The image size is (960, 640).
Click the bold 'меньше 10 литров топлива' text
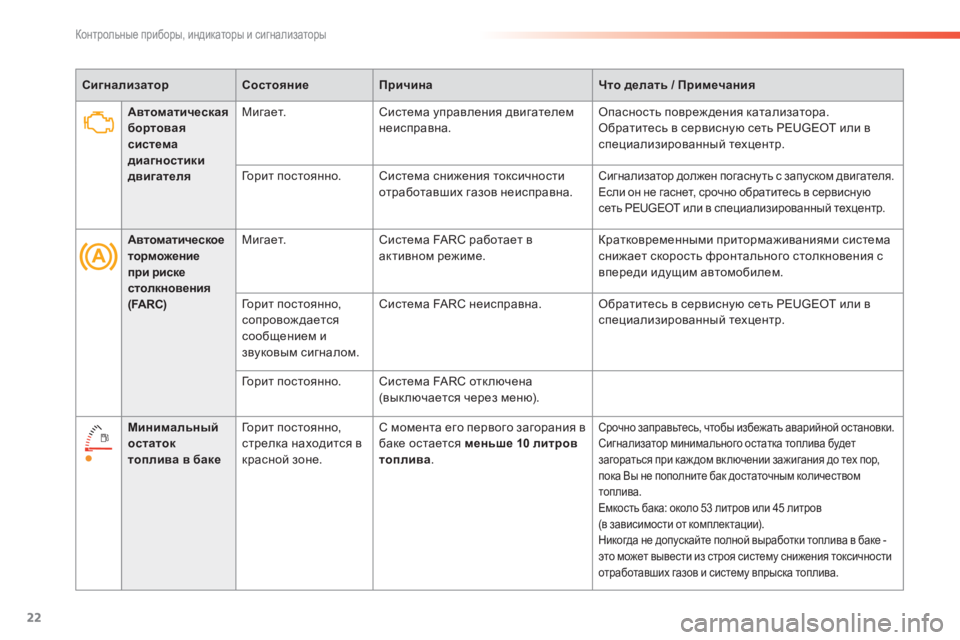[478, 451]
